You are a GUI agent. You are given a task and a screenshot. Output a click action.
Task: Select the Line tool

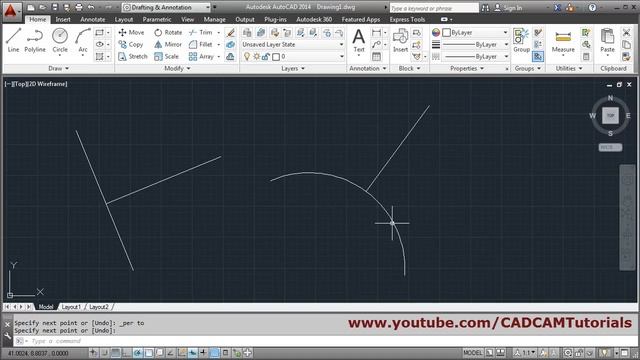tap(13, 40)
